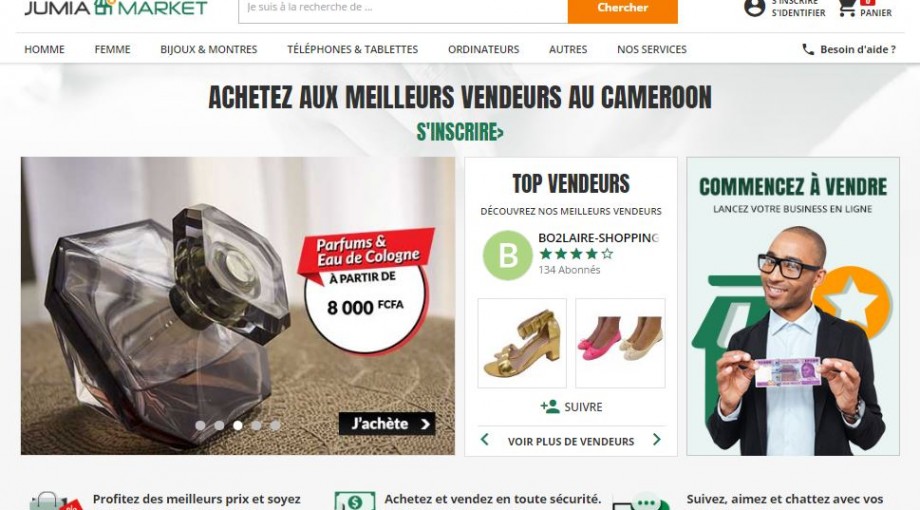This screenshot has height=510, width=920.
Task: Expand the Téléphones & Tablettes menu
Action: pos(353,49)
